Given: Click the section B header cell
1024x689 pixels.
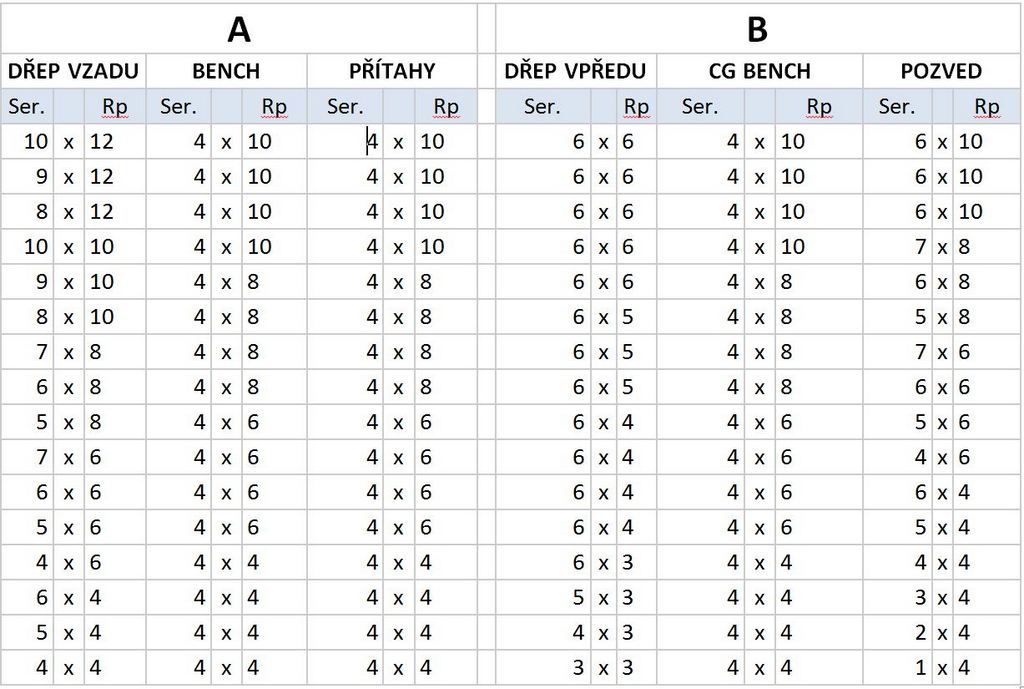Looking at the screenshot, I should point(758,29).
